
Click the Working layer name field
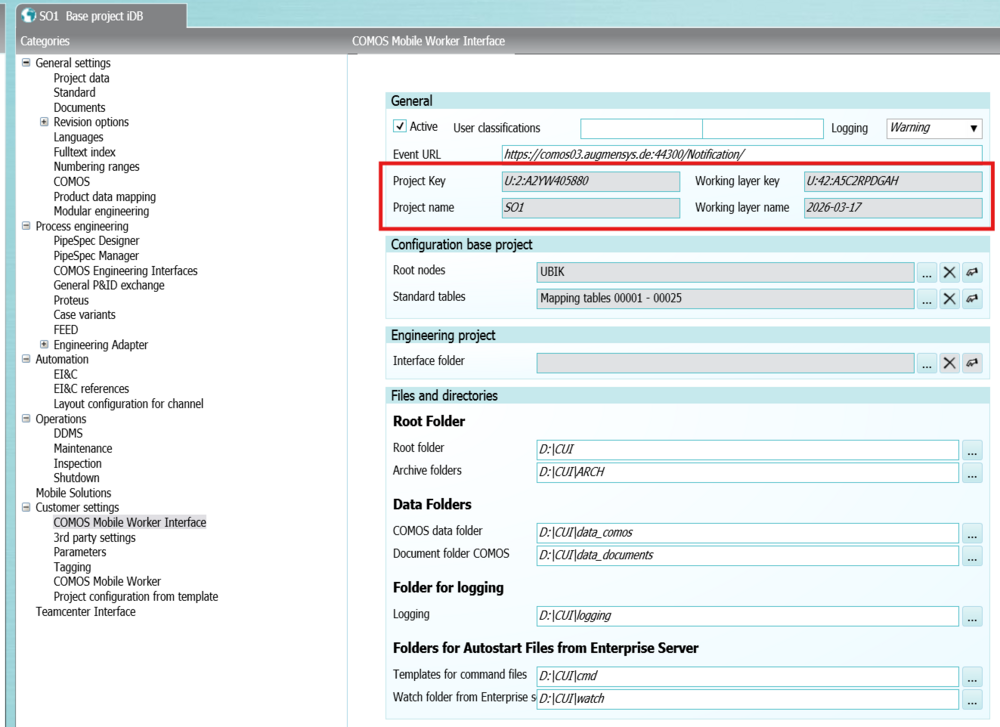click(893, 208)
